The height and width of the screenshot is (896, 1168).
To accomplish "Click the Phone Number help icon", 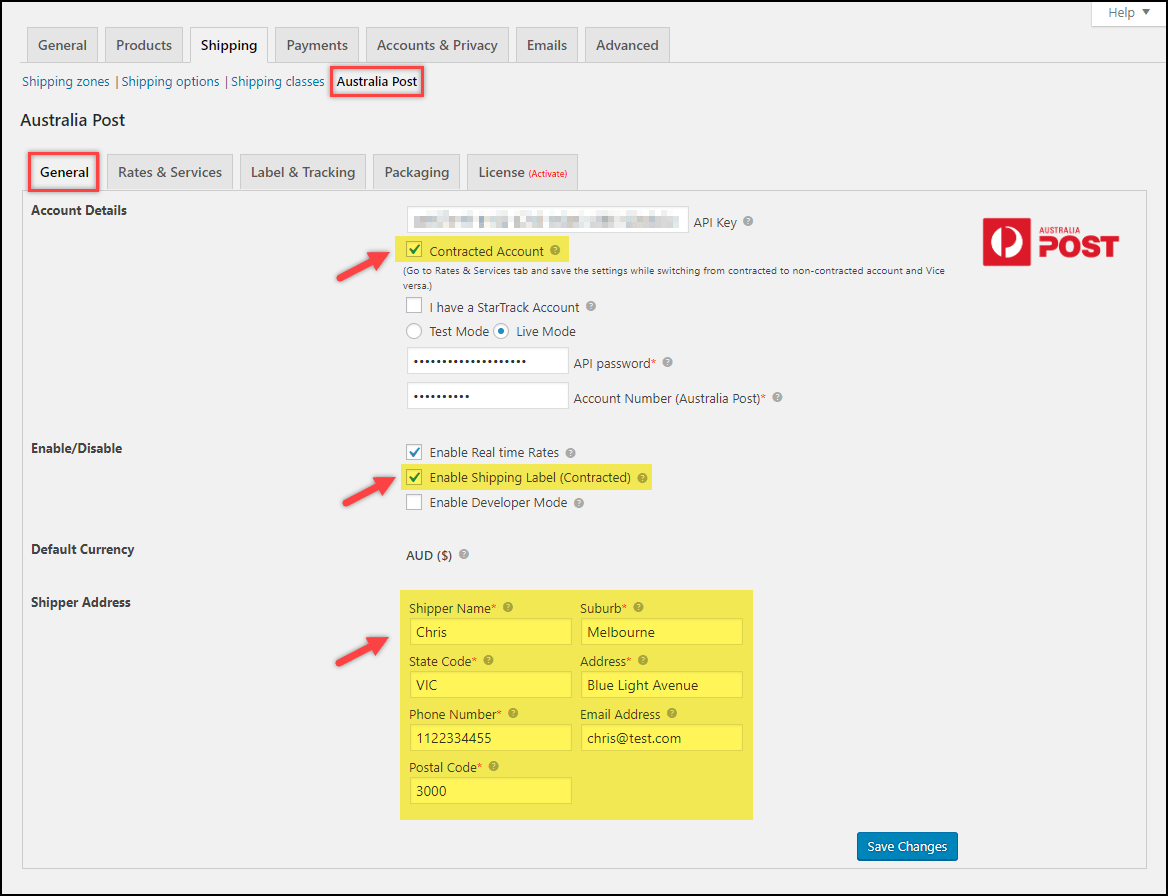I will click(x=513, y=713).
